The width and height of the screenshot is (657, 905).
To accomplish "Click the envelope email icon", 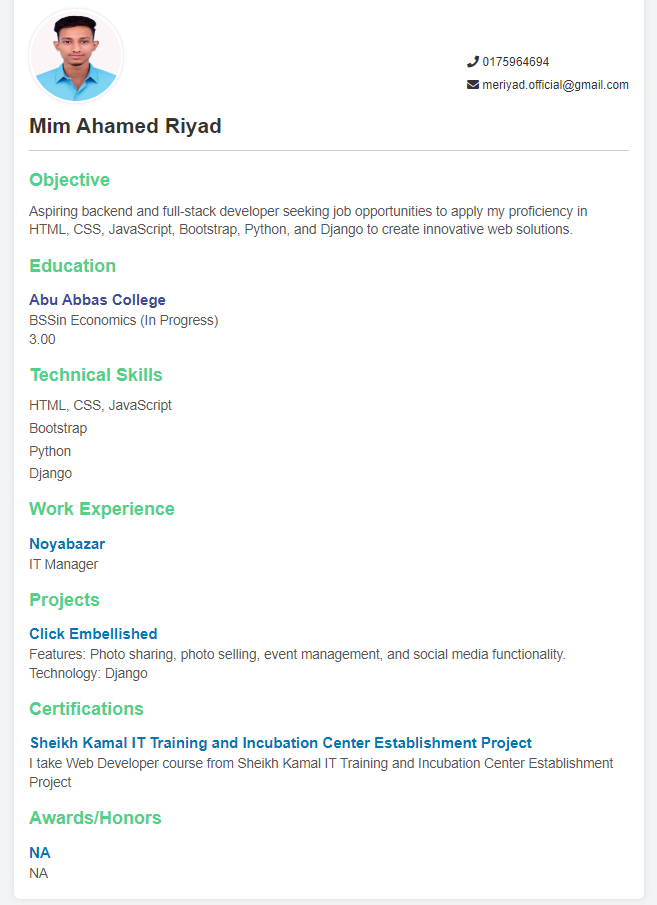I will [473, 85].
